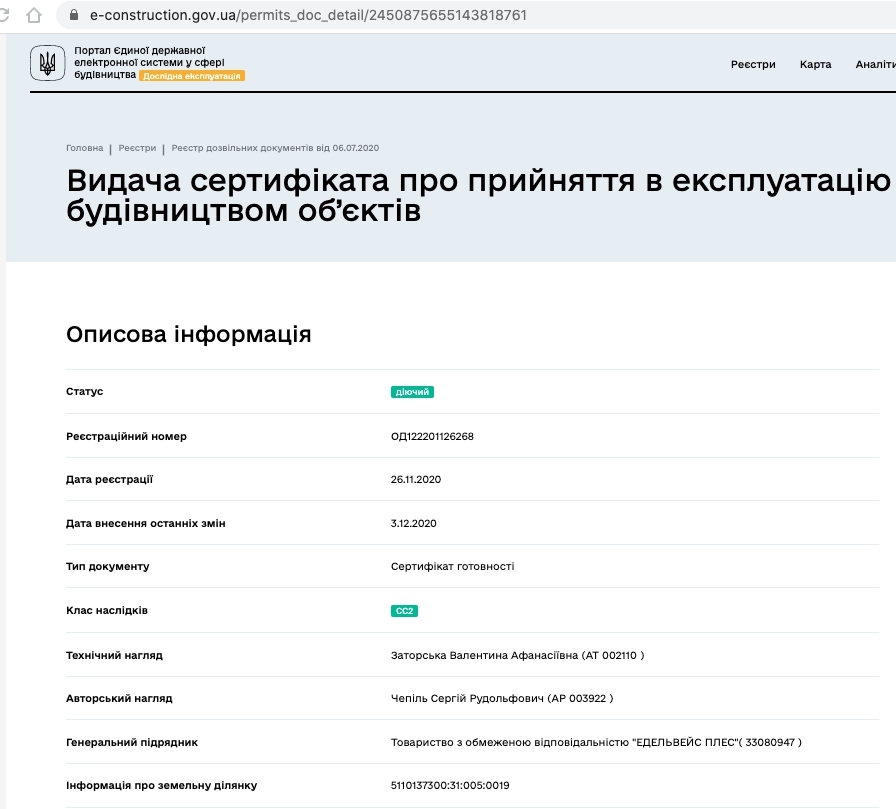896x809 pixels.
Task: Select ЕДЕЛЬВЕЙС ПЛЕС contractor value
Action: [x=596, y=742]
